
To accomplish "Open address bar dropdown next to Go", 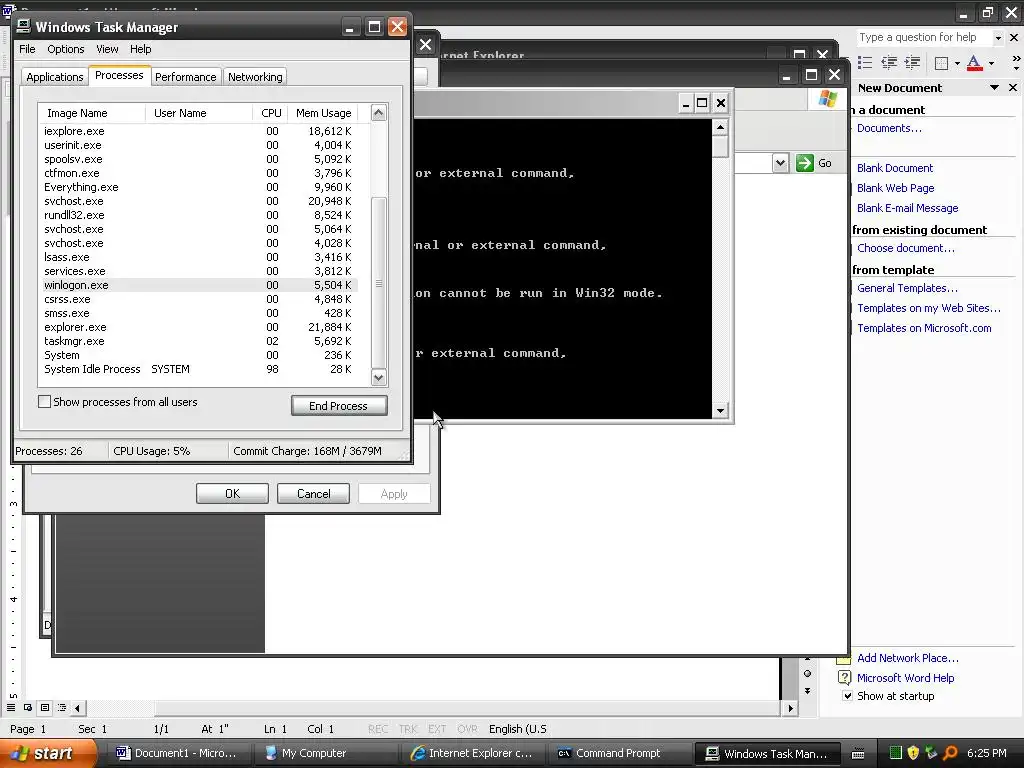I will 780,163.
